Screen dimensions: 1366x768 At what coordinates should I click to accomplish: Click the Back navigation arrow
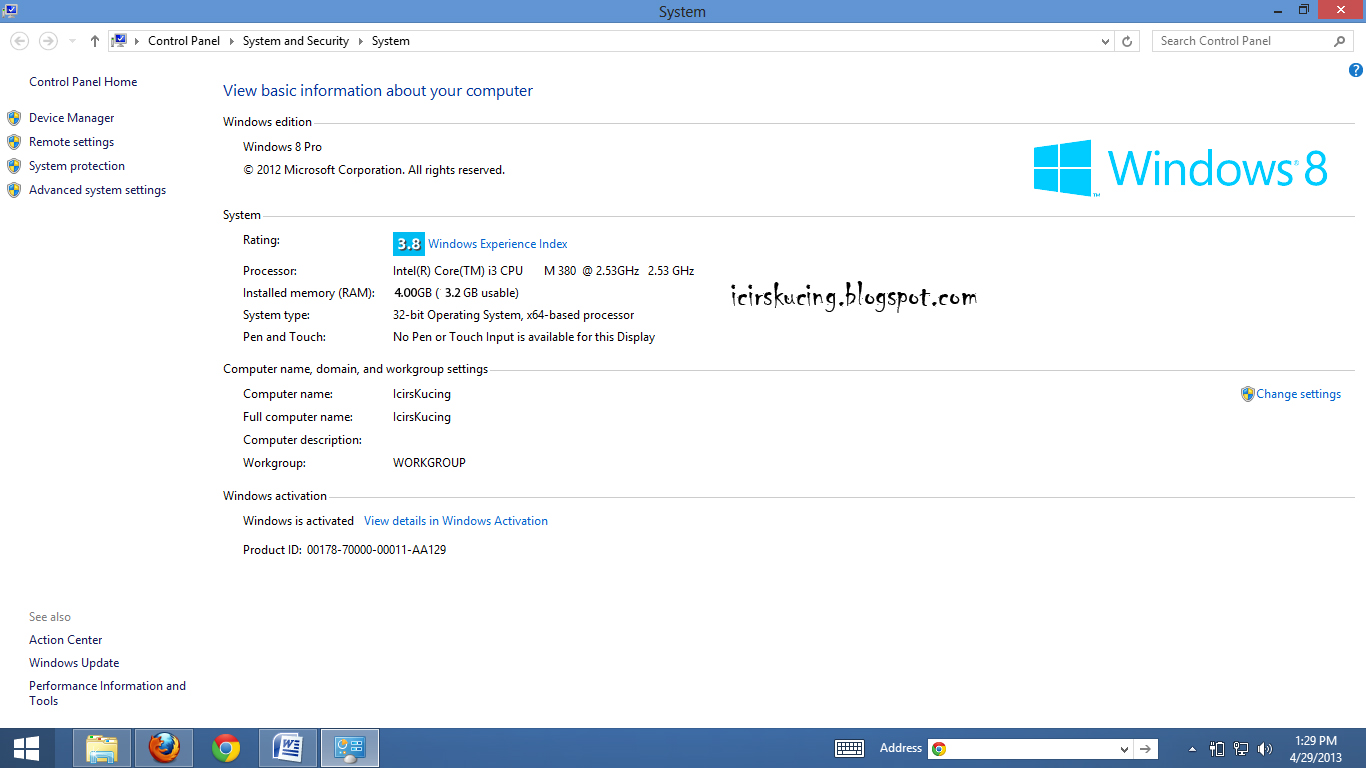tap(19, 41)
